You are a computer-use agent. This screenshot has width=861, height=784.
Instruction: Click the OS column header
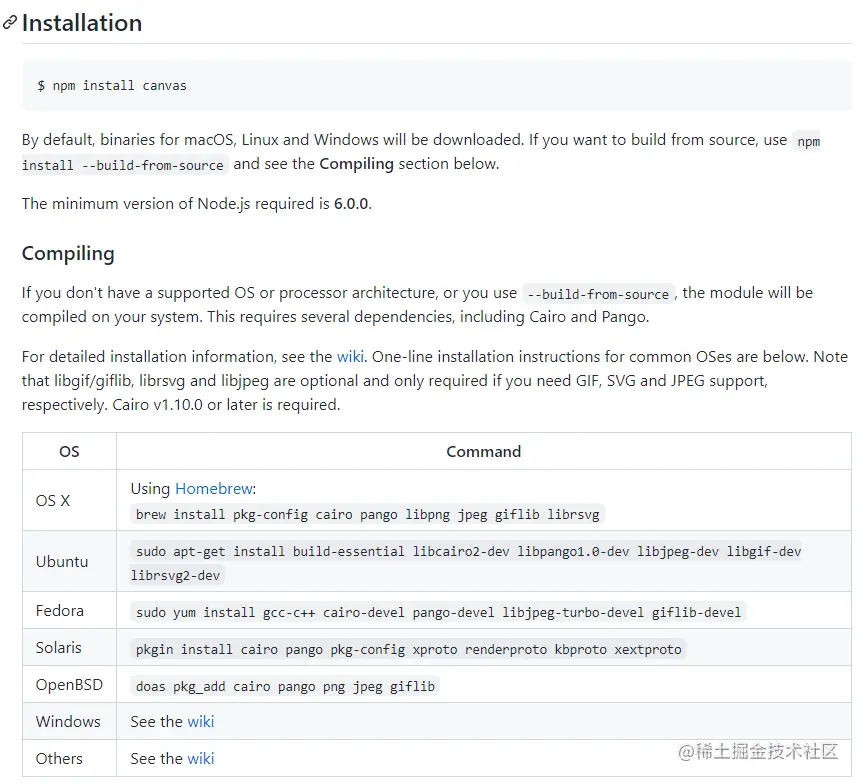pos(69,451)
